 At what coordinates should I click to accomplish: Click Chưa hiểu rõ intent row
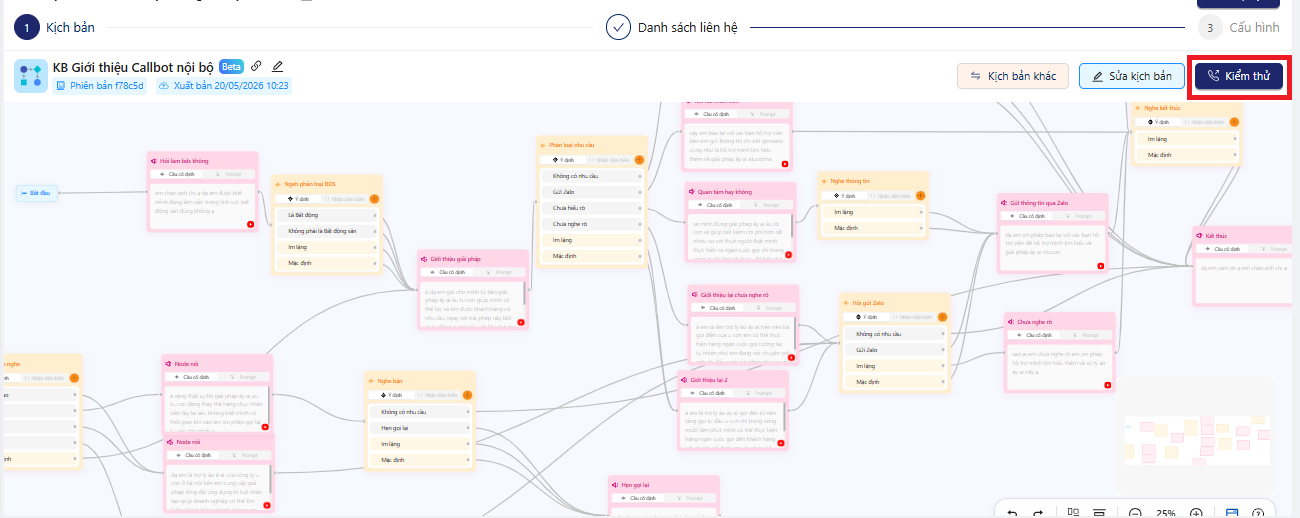590,208
